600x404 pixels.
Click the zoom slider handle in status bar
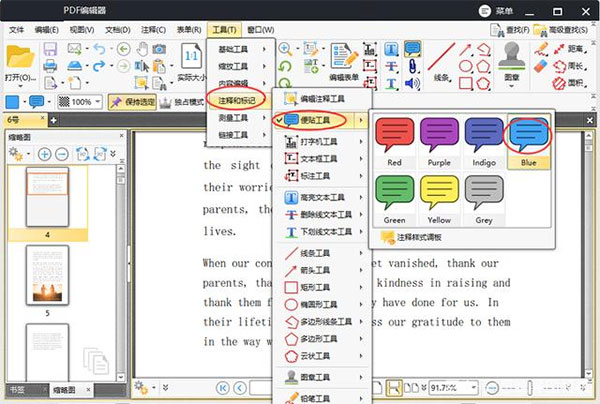tap(530, 388)
